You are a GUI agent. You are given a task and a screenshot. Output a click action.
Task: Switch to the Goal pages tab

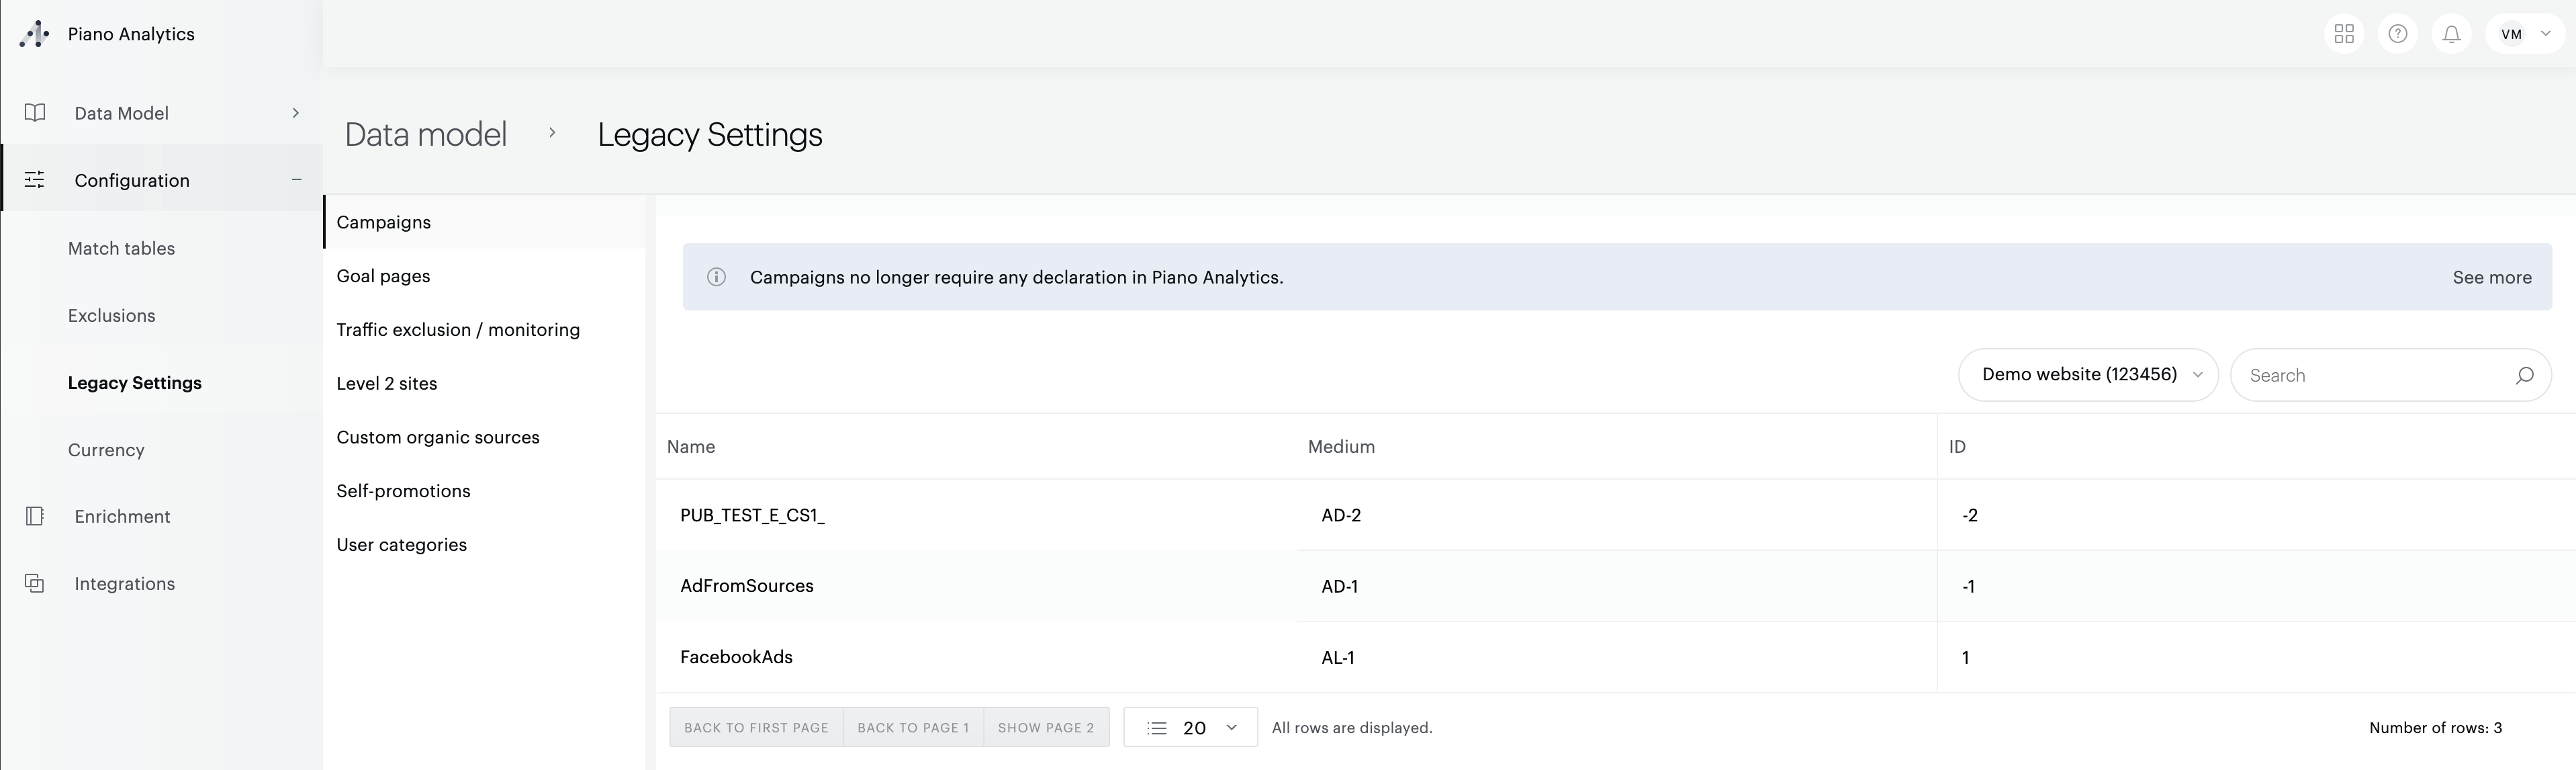pos(383,275)
